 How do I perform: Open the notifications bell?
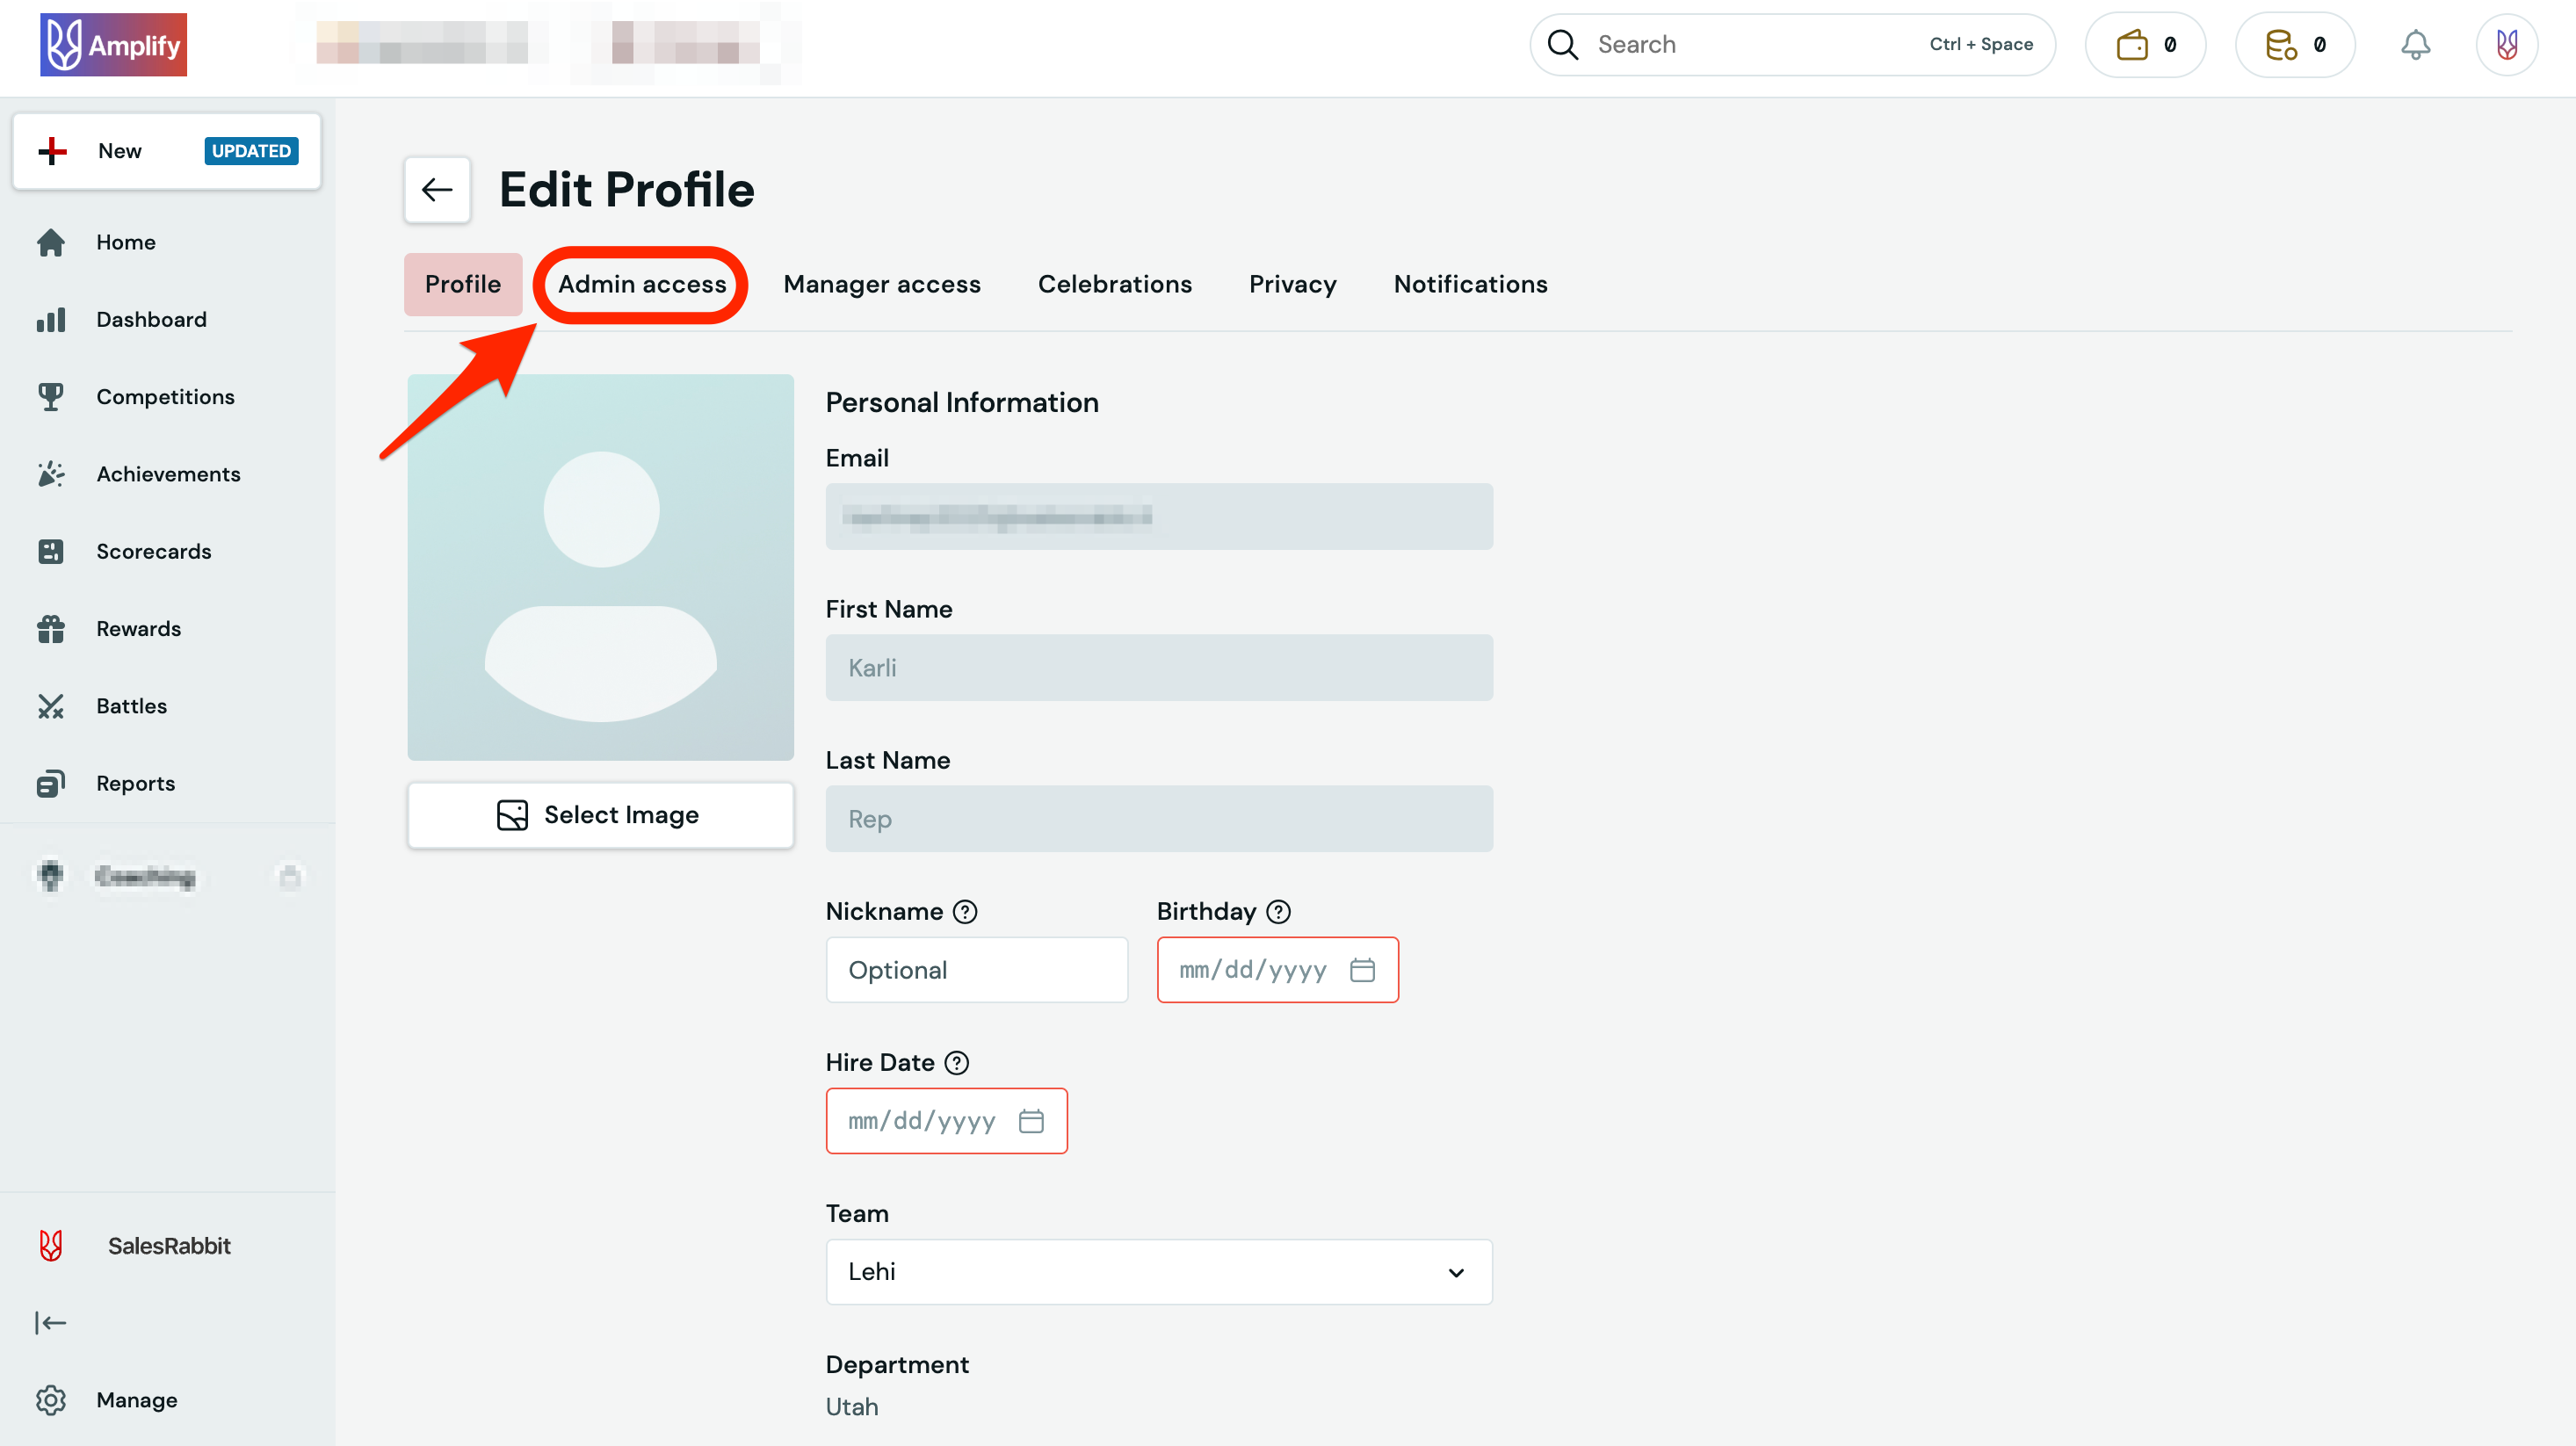pos(2416,44)
